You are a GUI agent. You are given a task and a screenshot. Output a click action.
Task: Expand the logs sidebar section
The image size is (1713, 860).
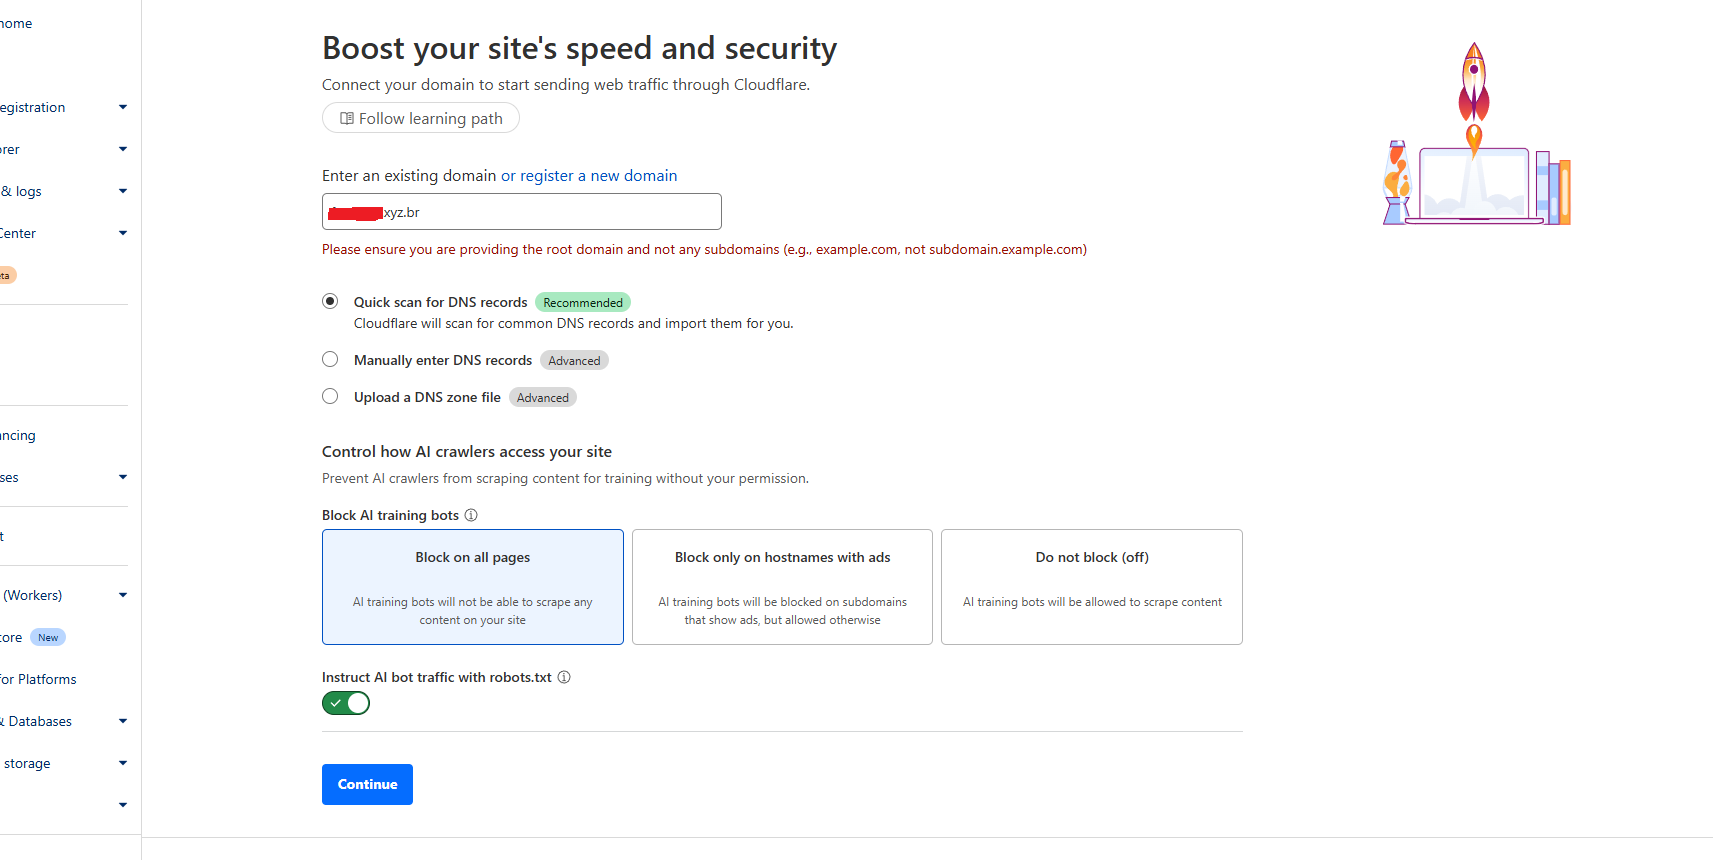[123, 191]
